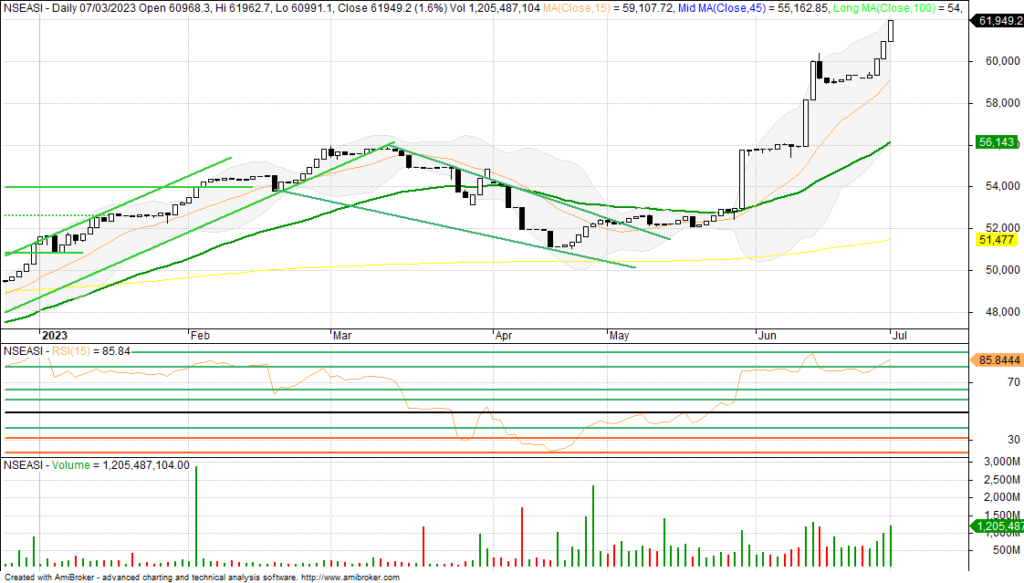Click the yellow 51,477 long MA label
This screenshot has height=583, width=1024.
click(996, 240)
